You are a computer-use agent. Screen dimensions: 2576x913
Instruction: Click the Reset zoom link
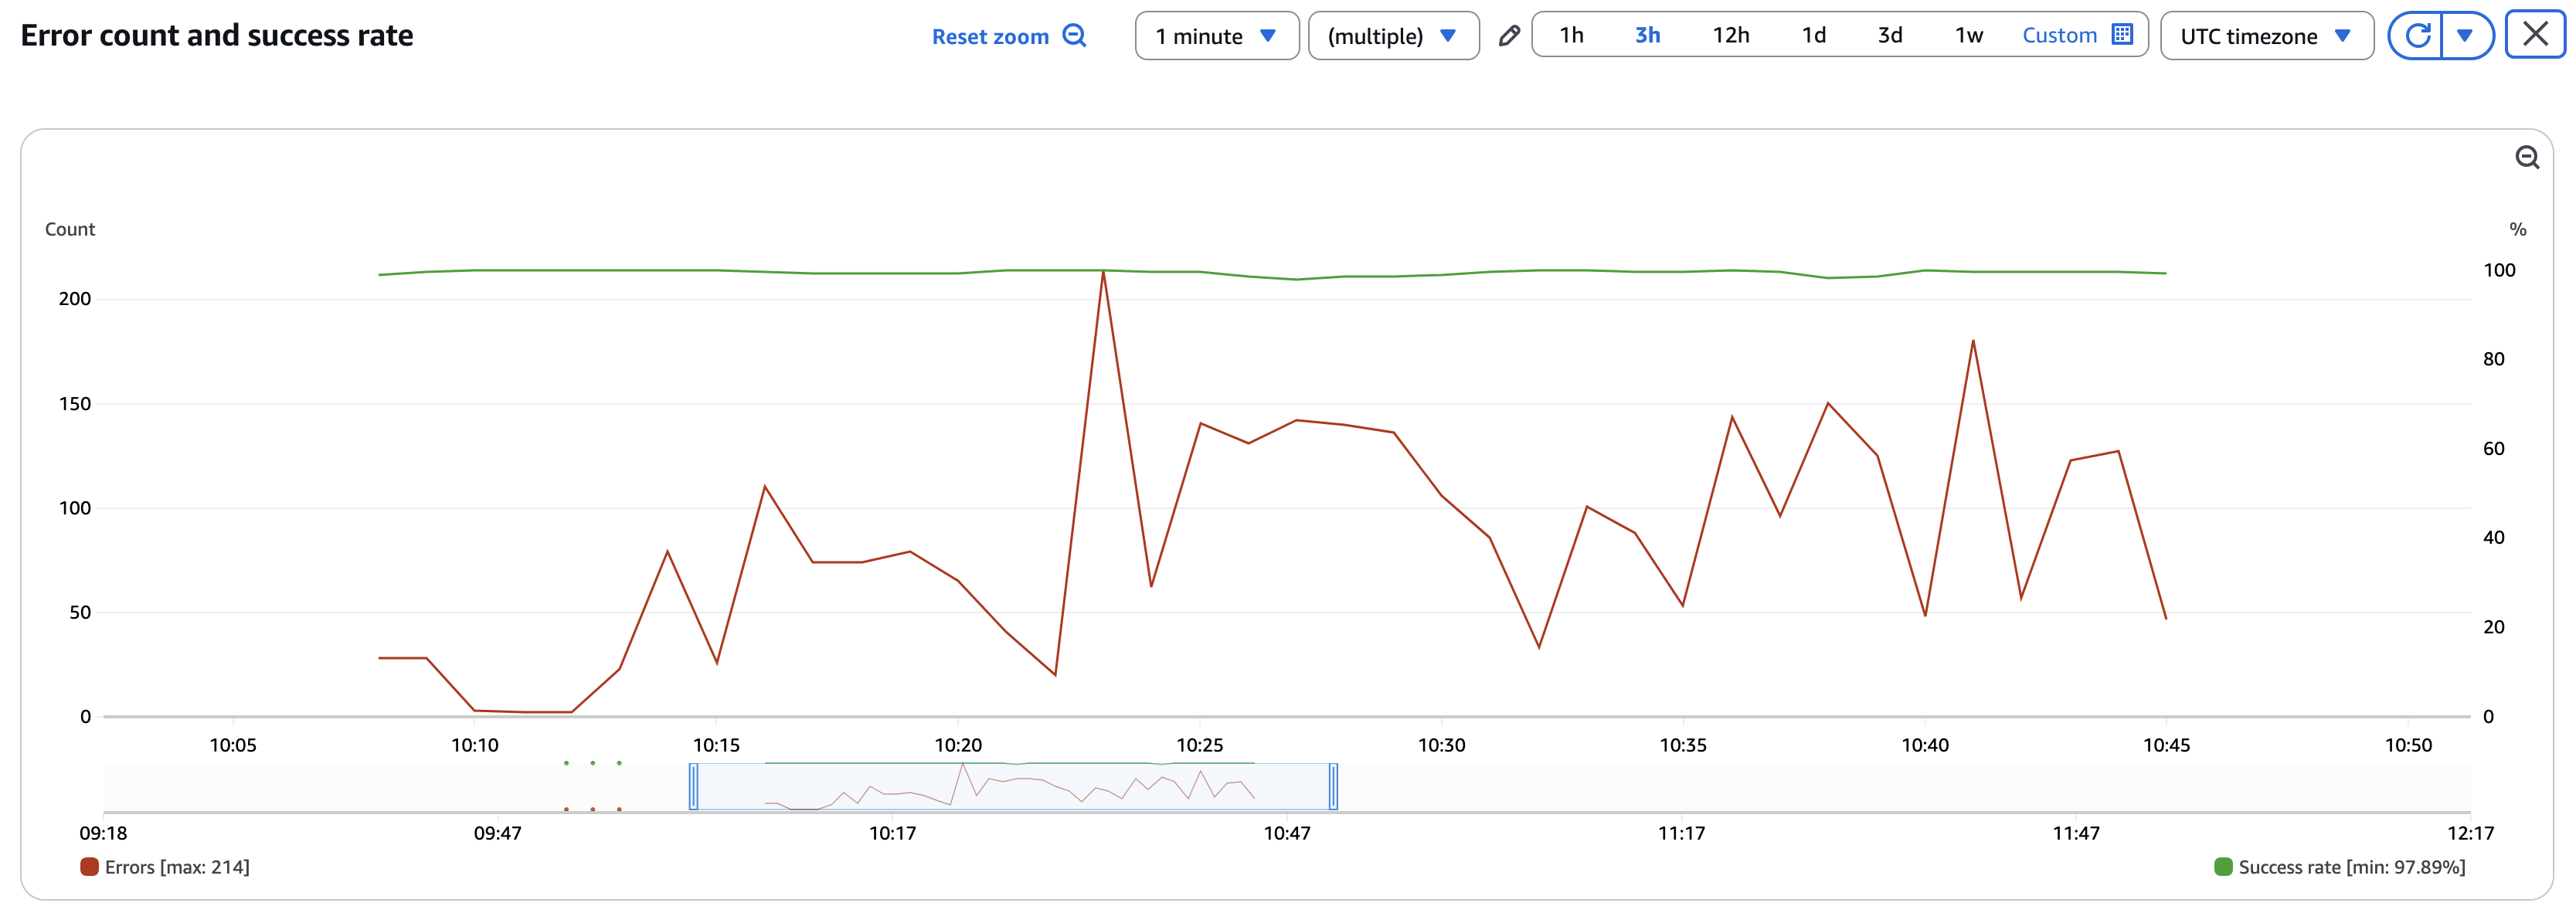pyautogui.click(x=1008, y=36)
